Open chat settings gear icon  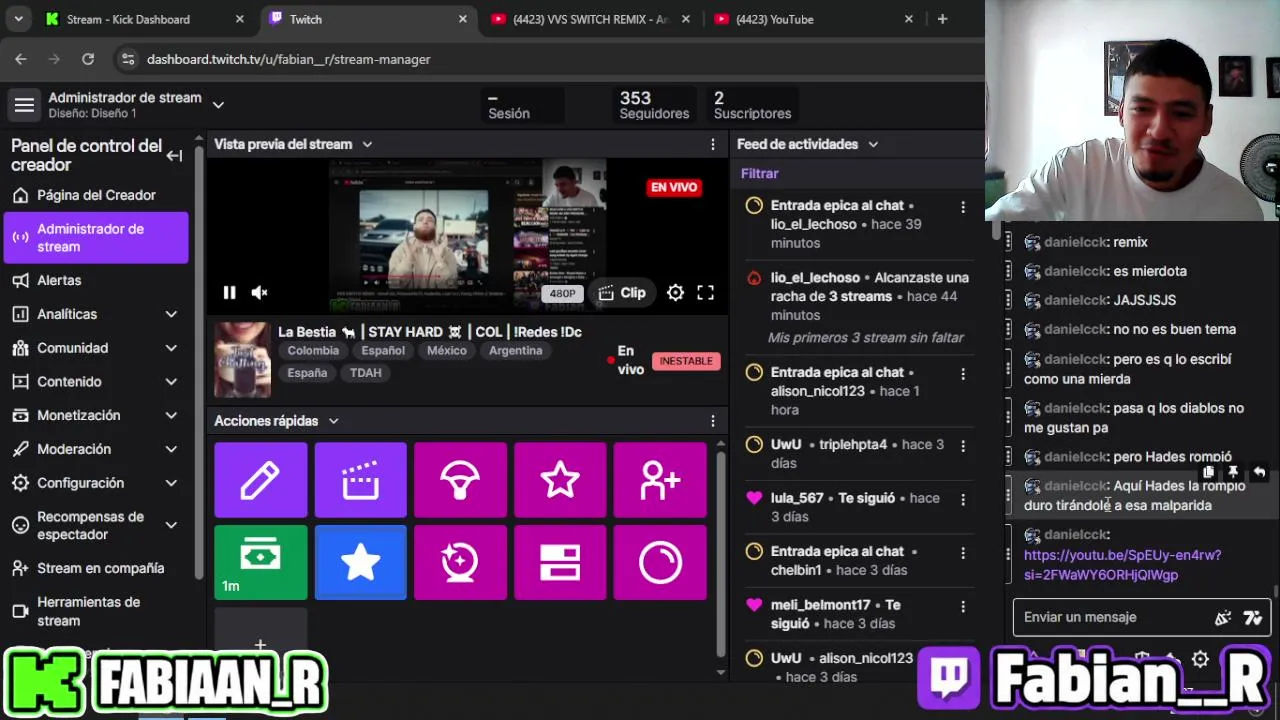pos(1200,659)
